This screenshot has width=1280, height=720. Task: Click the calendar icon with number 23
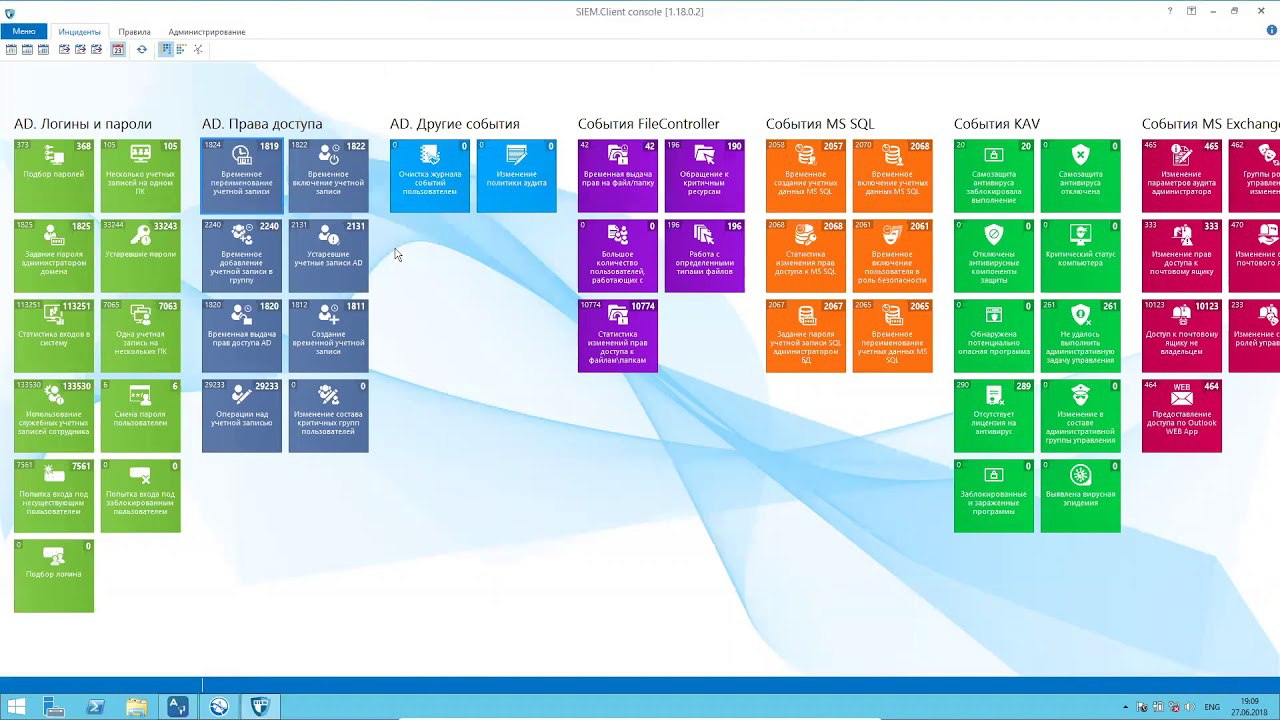(x=118, y=49)
